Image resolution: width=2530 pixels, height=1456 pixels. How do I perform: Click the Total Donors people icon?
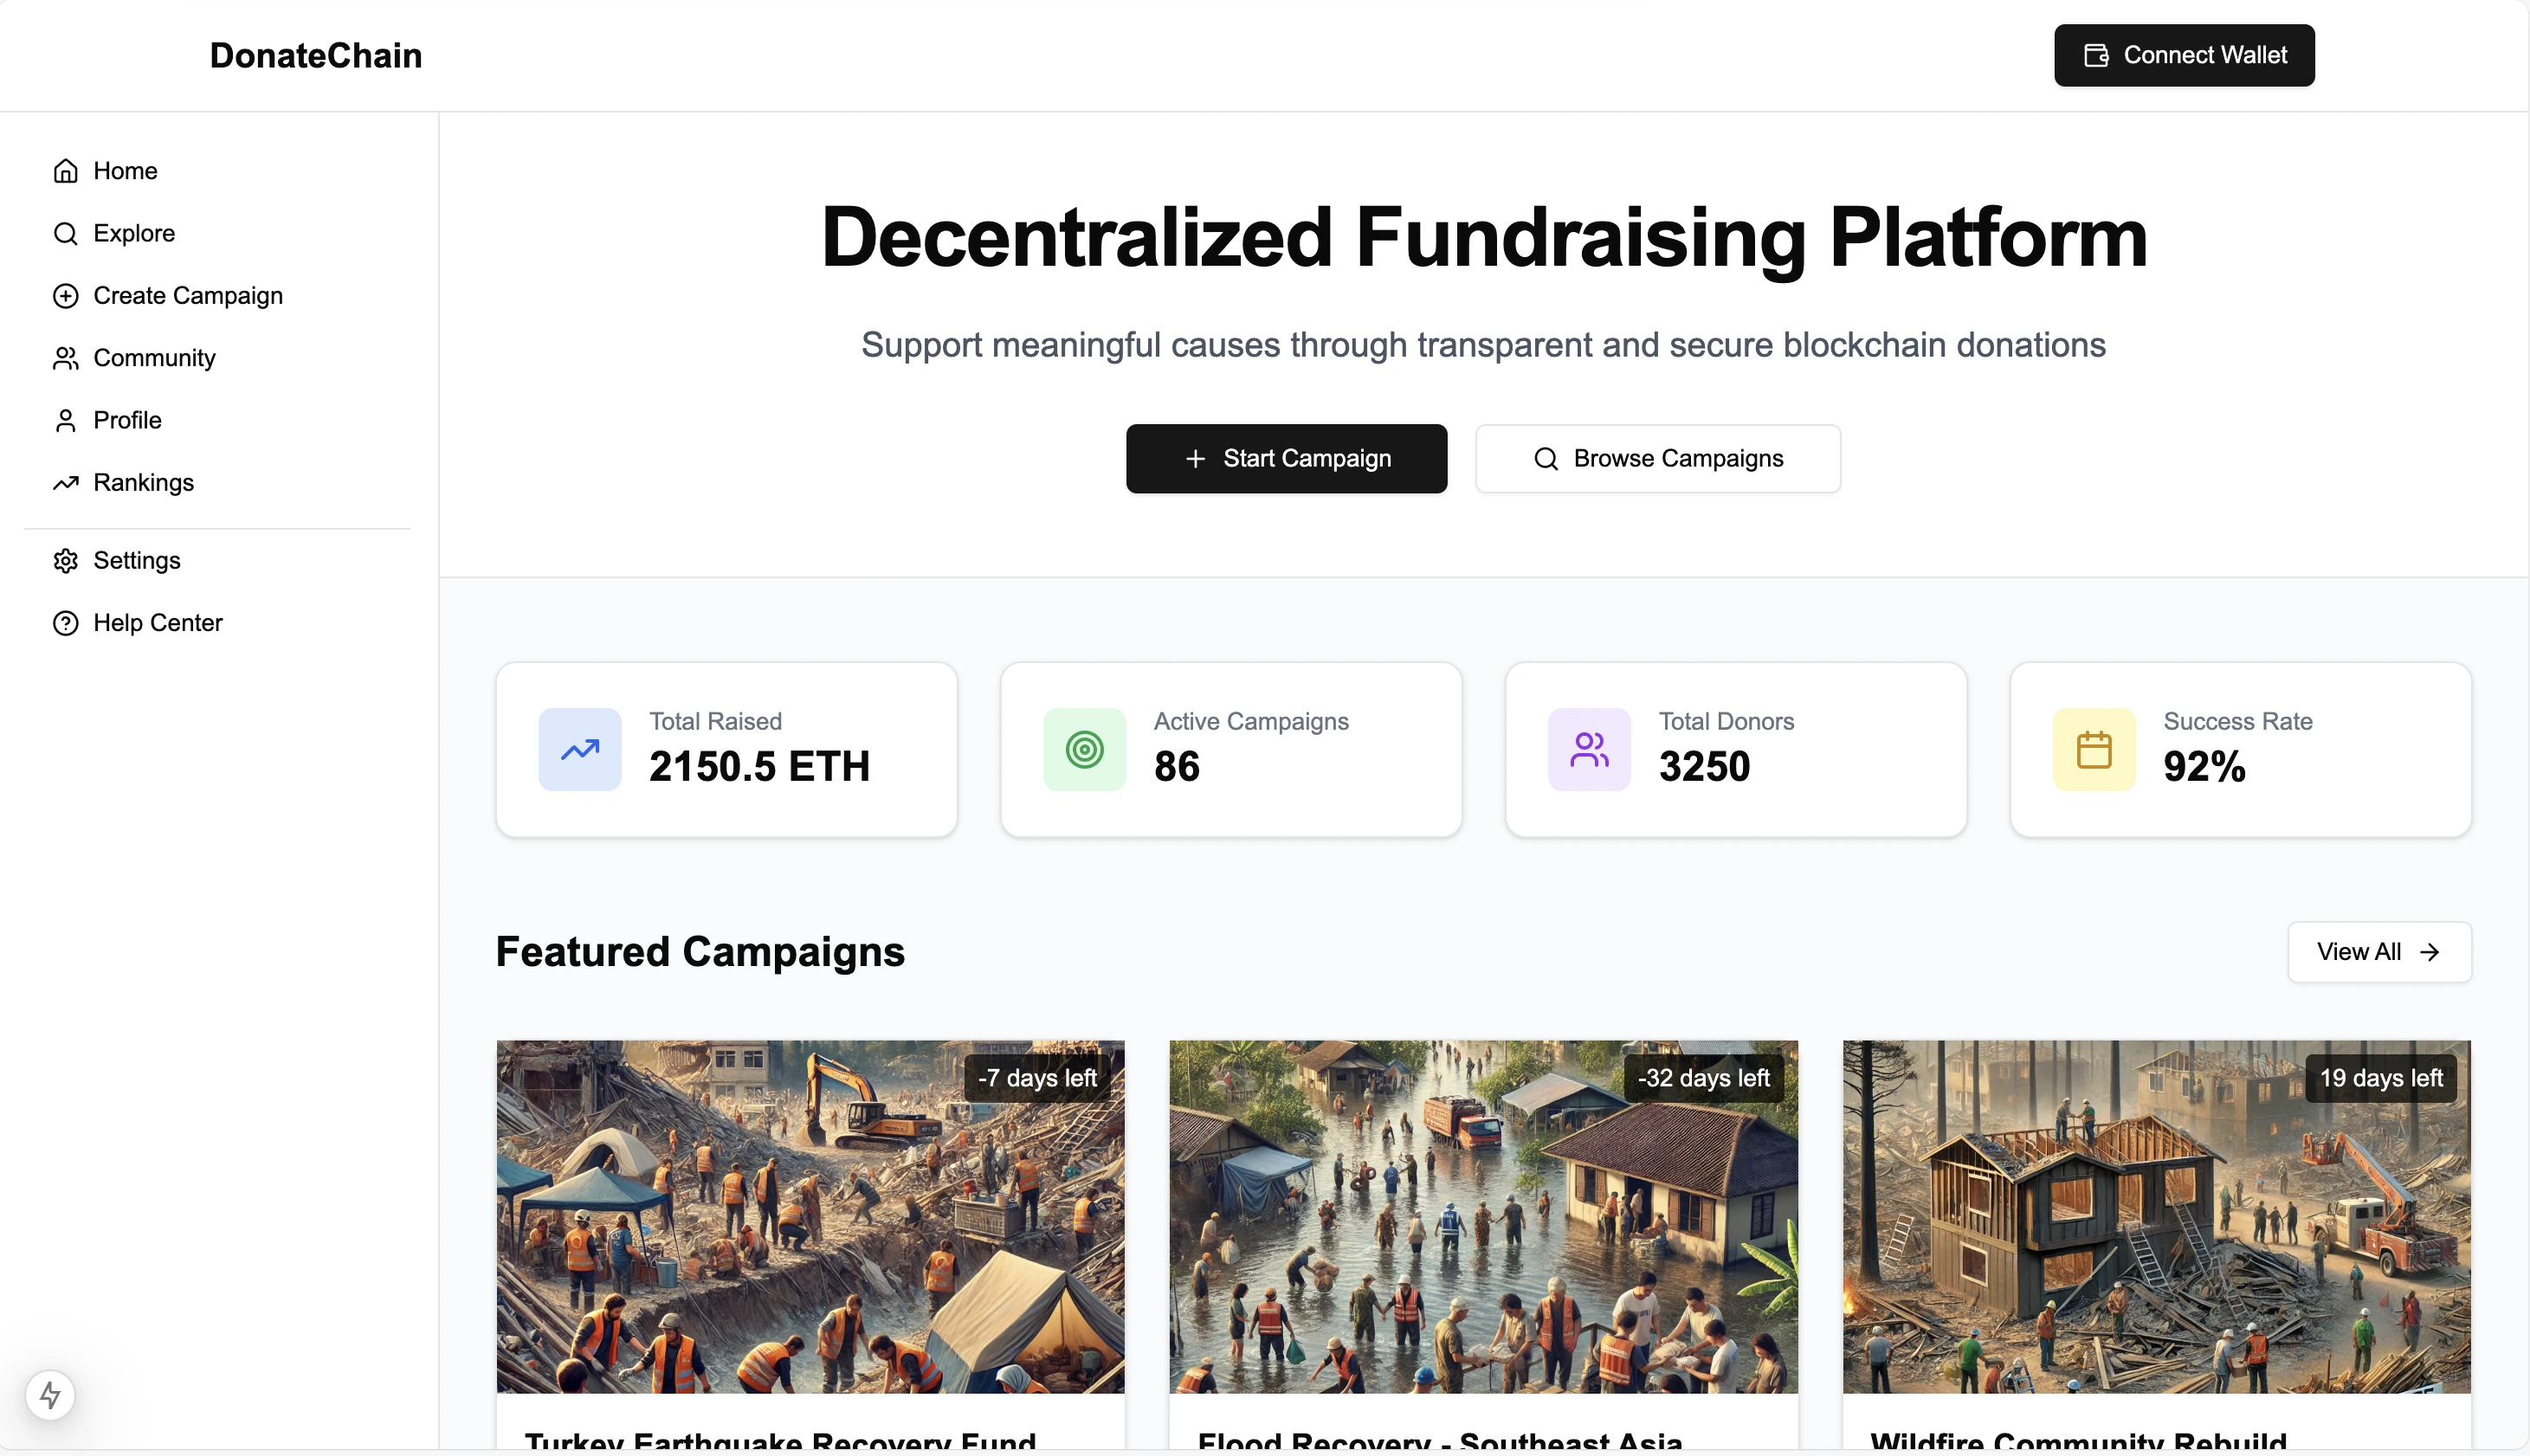tap(1589, 750)
